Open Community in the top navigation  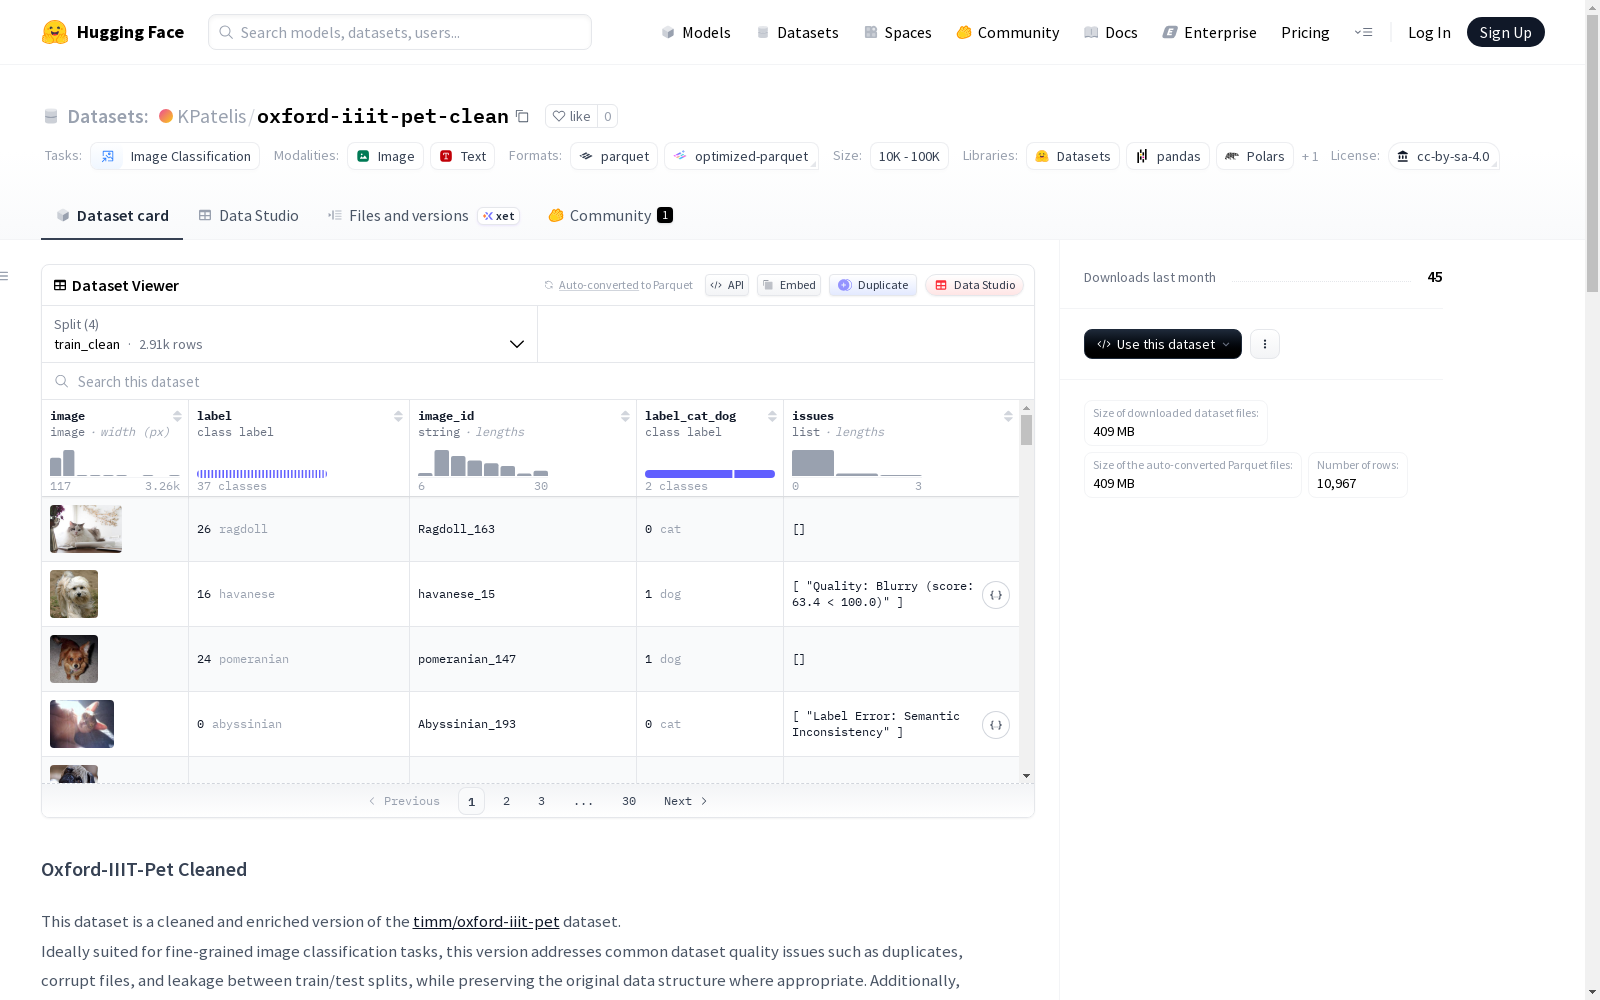(1008, 32)
